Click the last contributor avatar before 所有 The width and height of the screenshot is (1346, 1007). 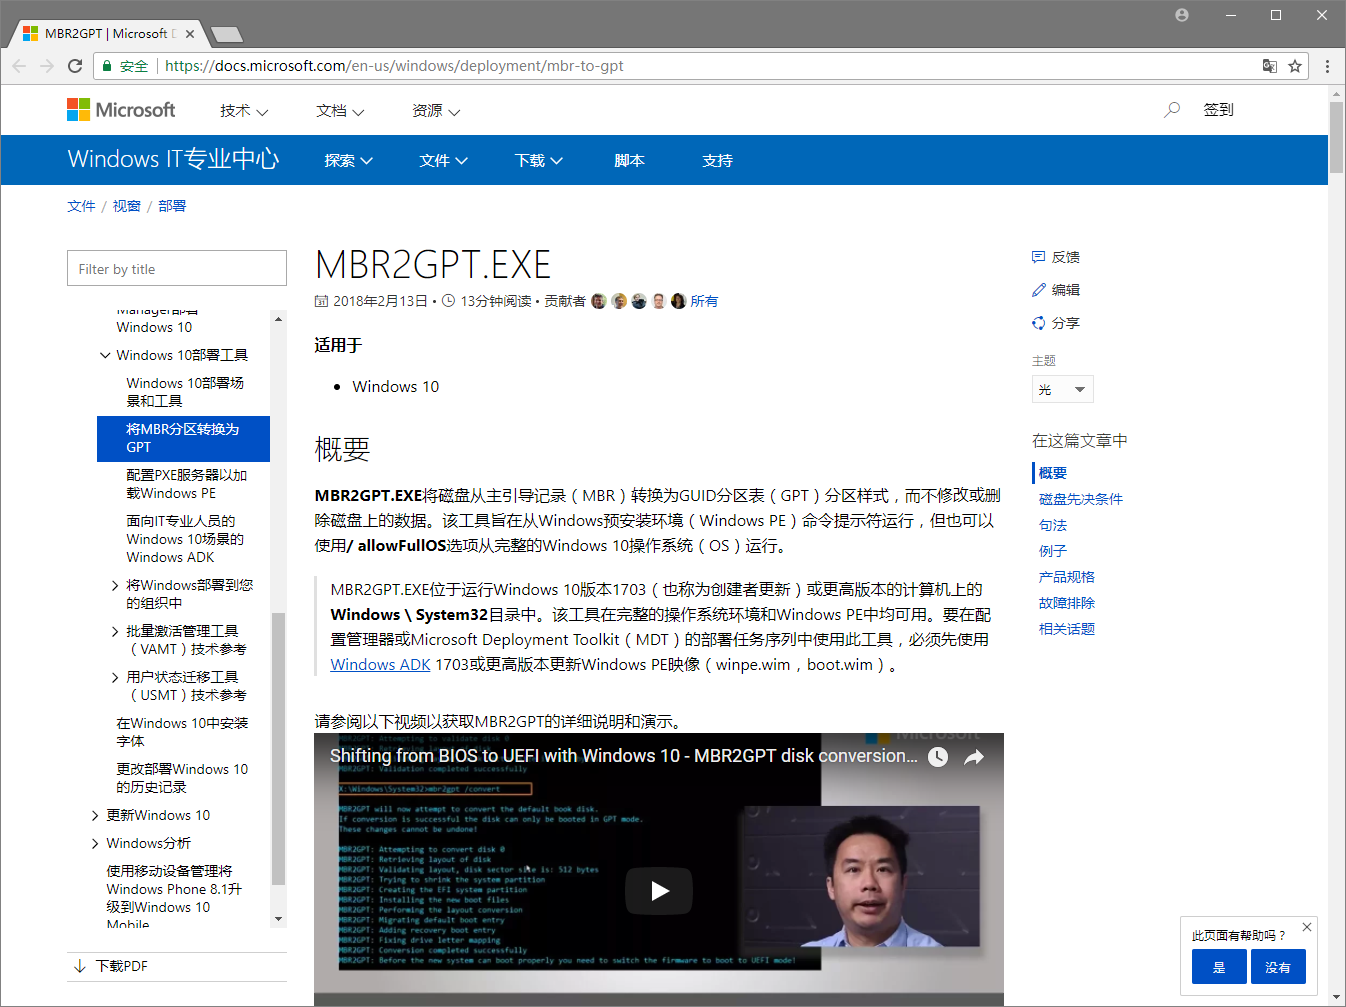coord(679,301)
